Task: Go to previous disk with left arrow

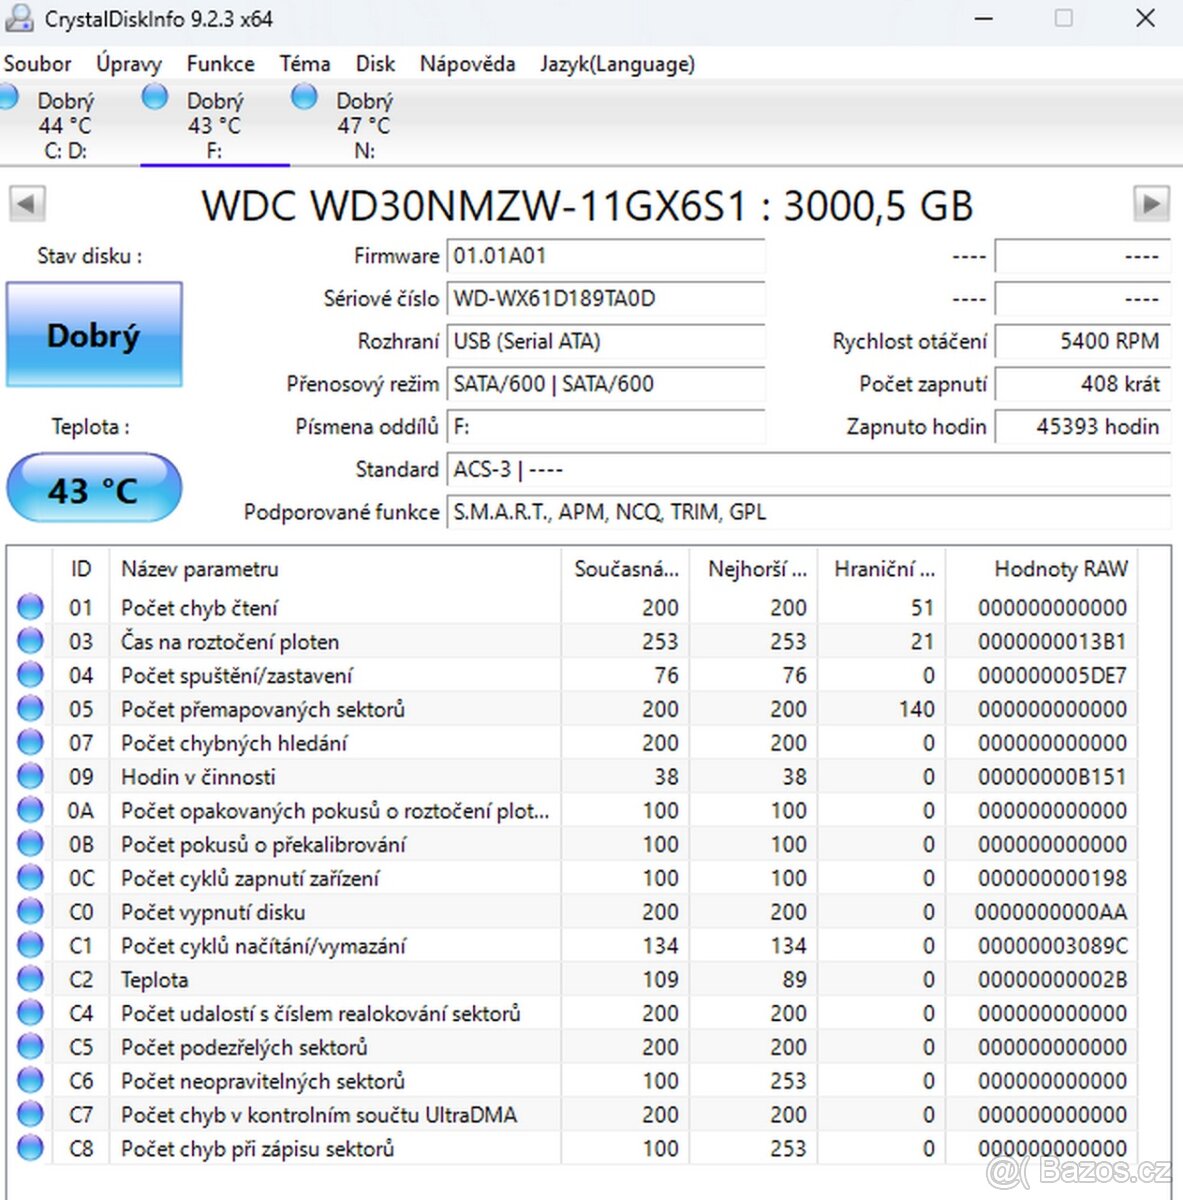Action: [27, 204]
